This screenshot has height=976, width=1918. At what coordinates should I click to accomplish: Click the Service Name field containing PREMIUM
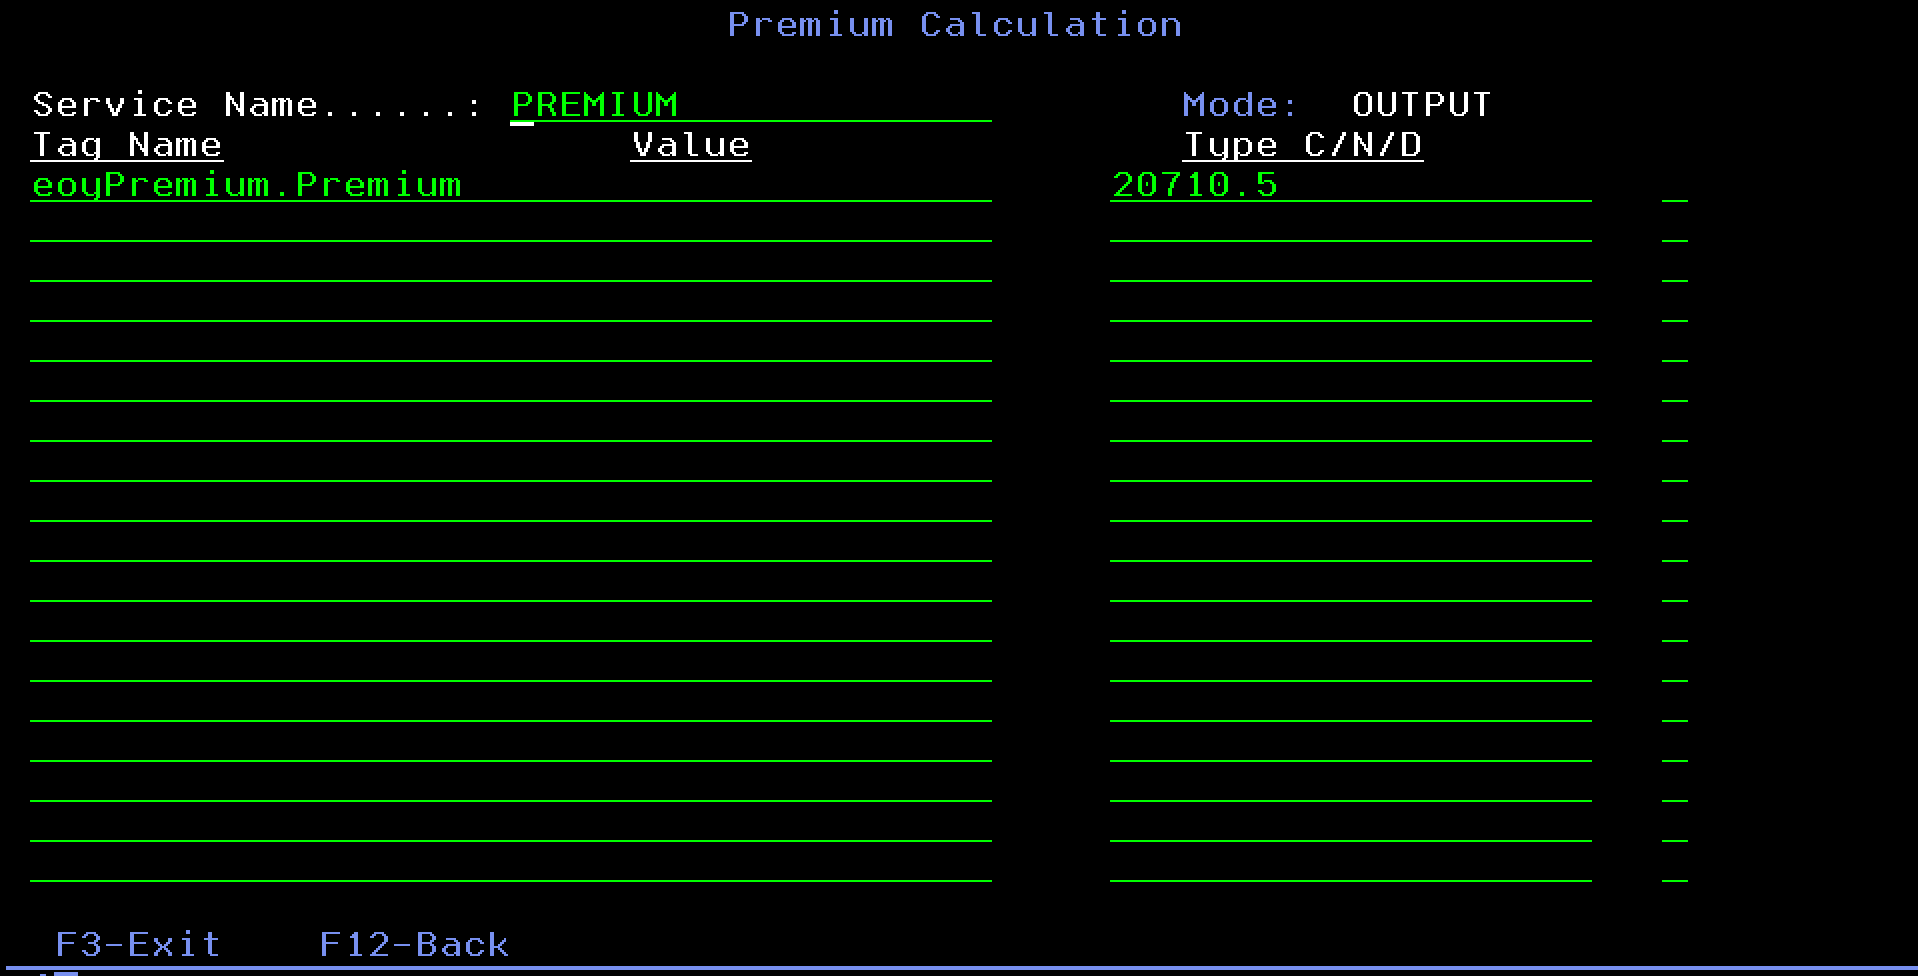click(750, 105)
